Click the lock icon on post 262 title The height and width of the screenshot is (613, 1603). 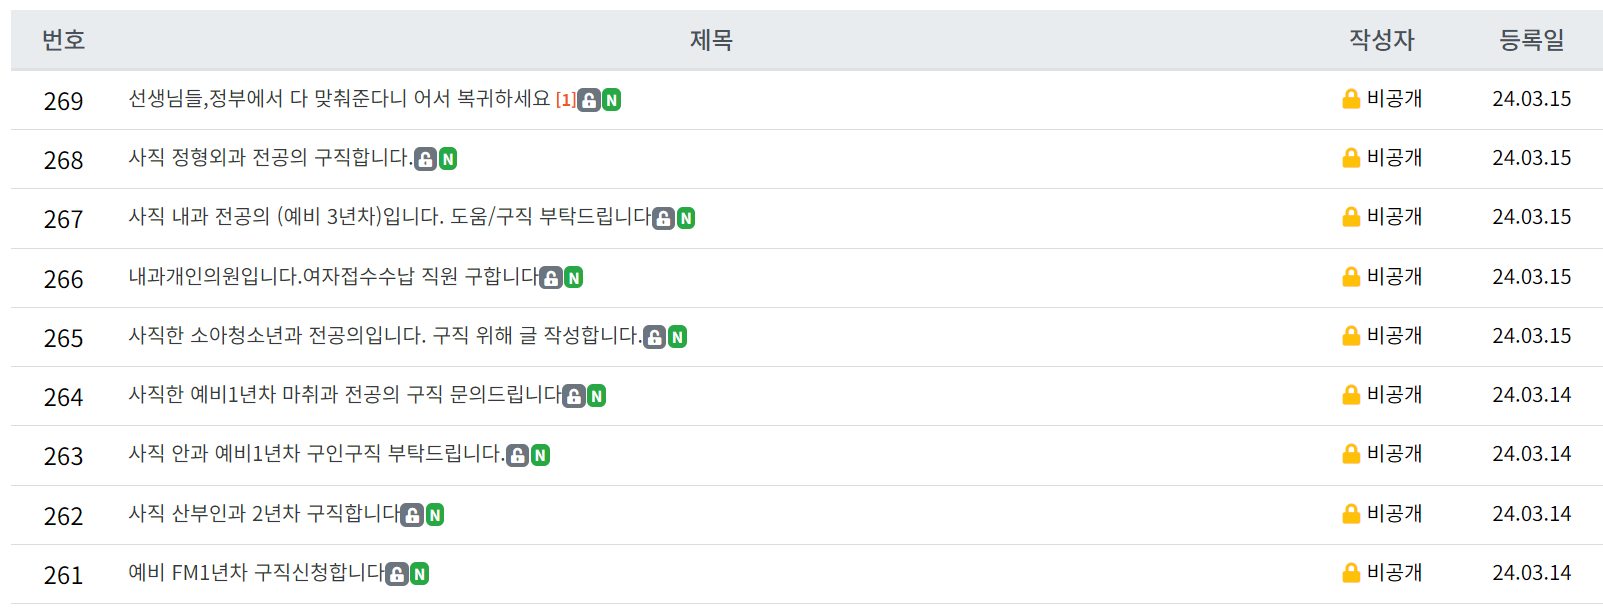coord(412,515)
